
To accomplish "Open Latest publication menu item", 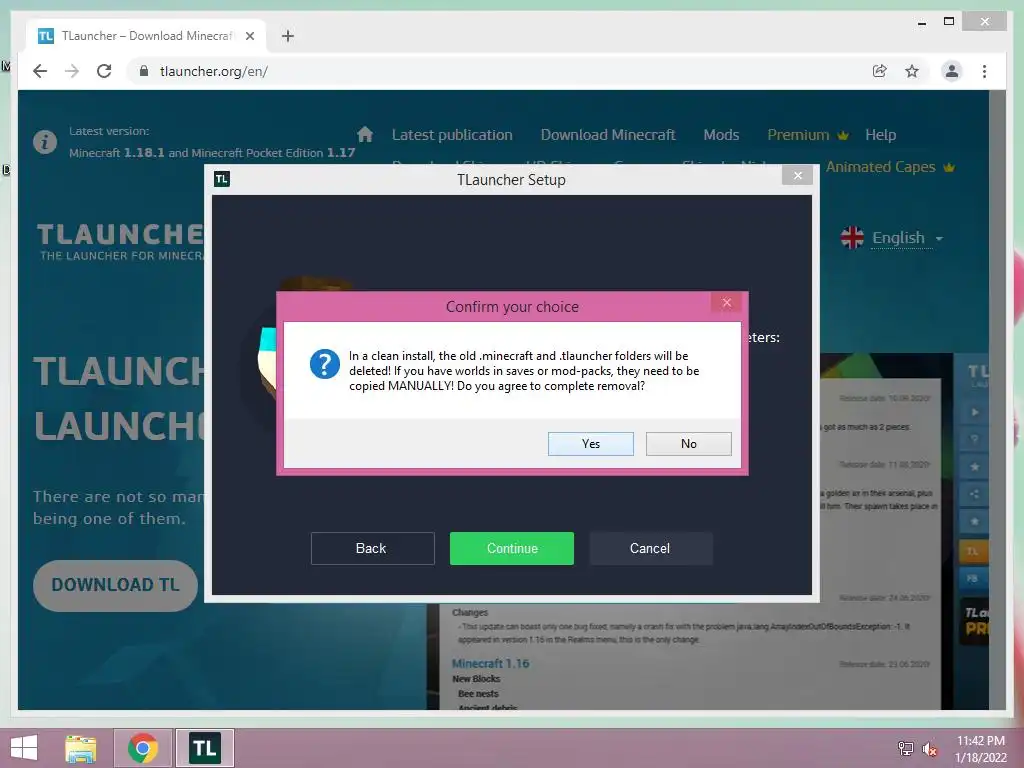I will click(452, 135).
